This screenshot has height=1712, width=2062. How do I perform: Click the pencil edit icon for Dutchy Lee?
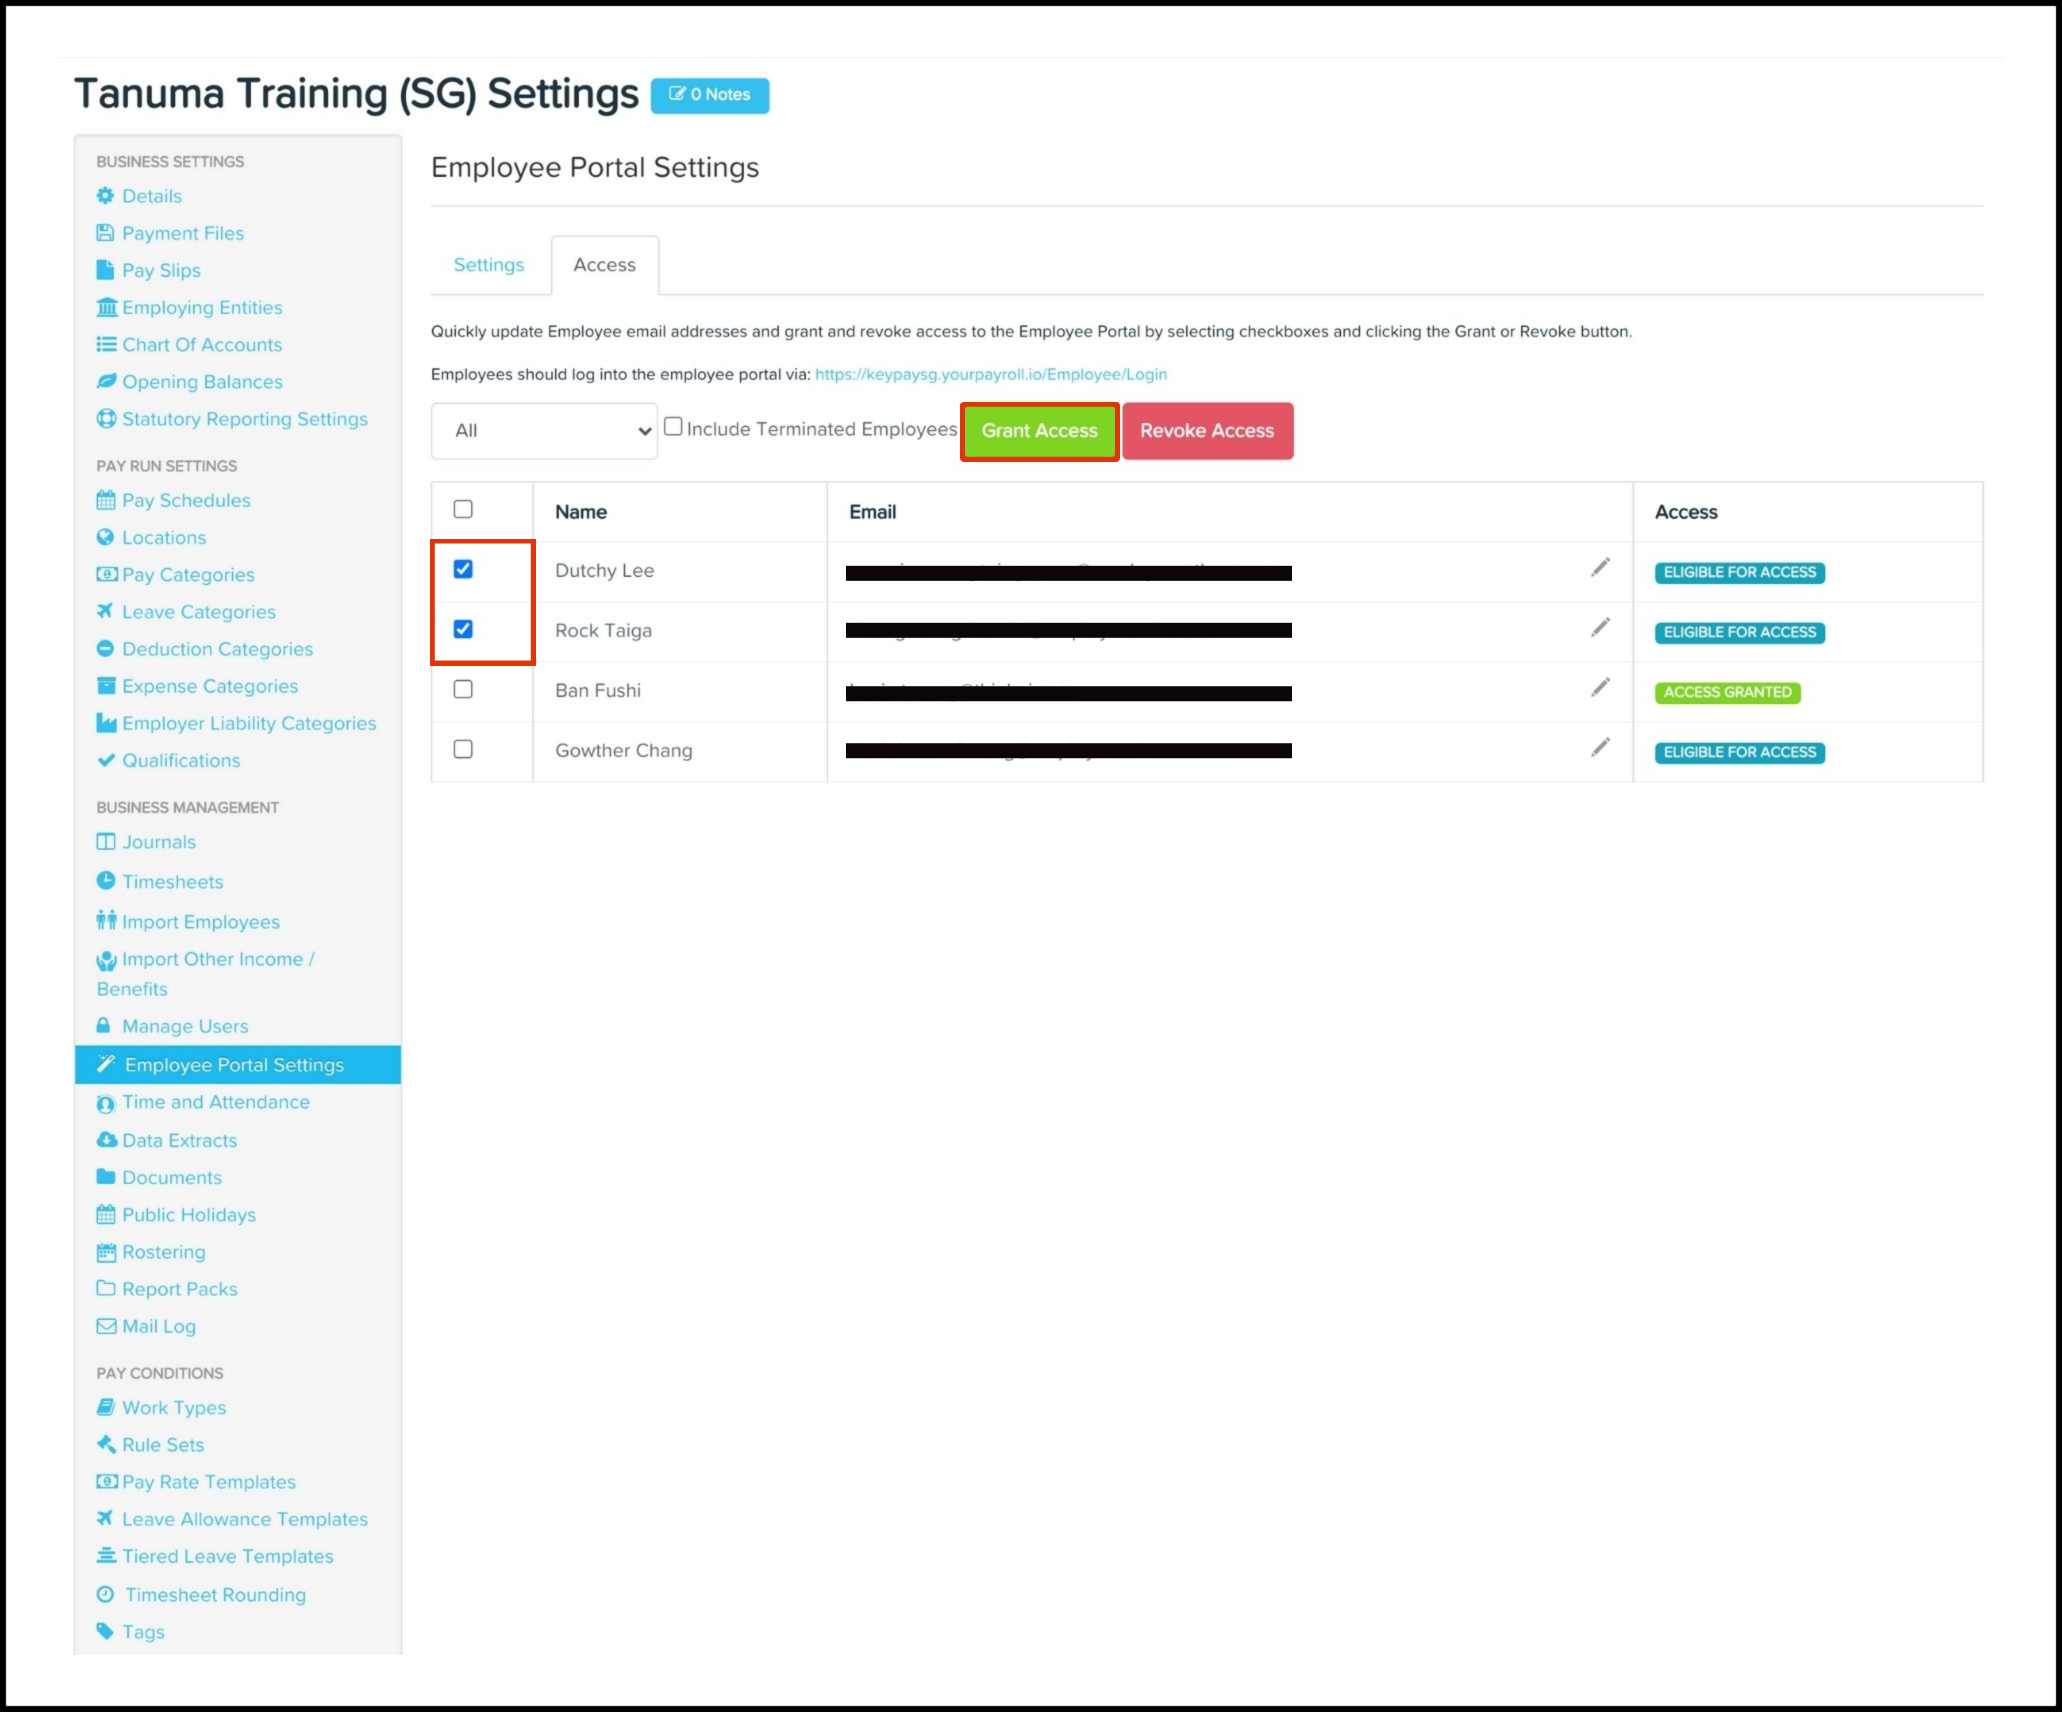(x=1600, y=568)
